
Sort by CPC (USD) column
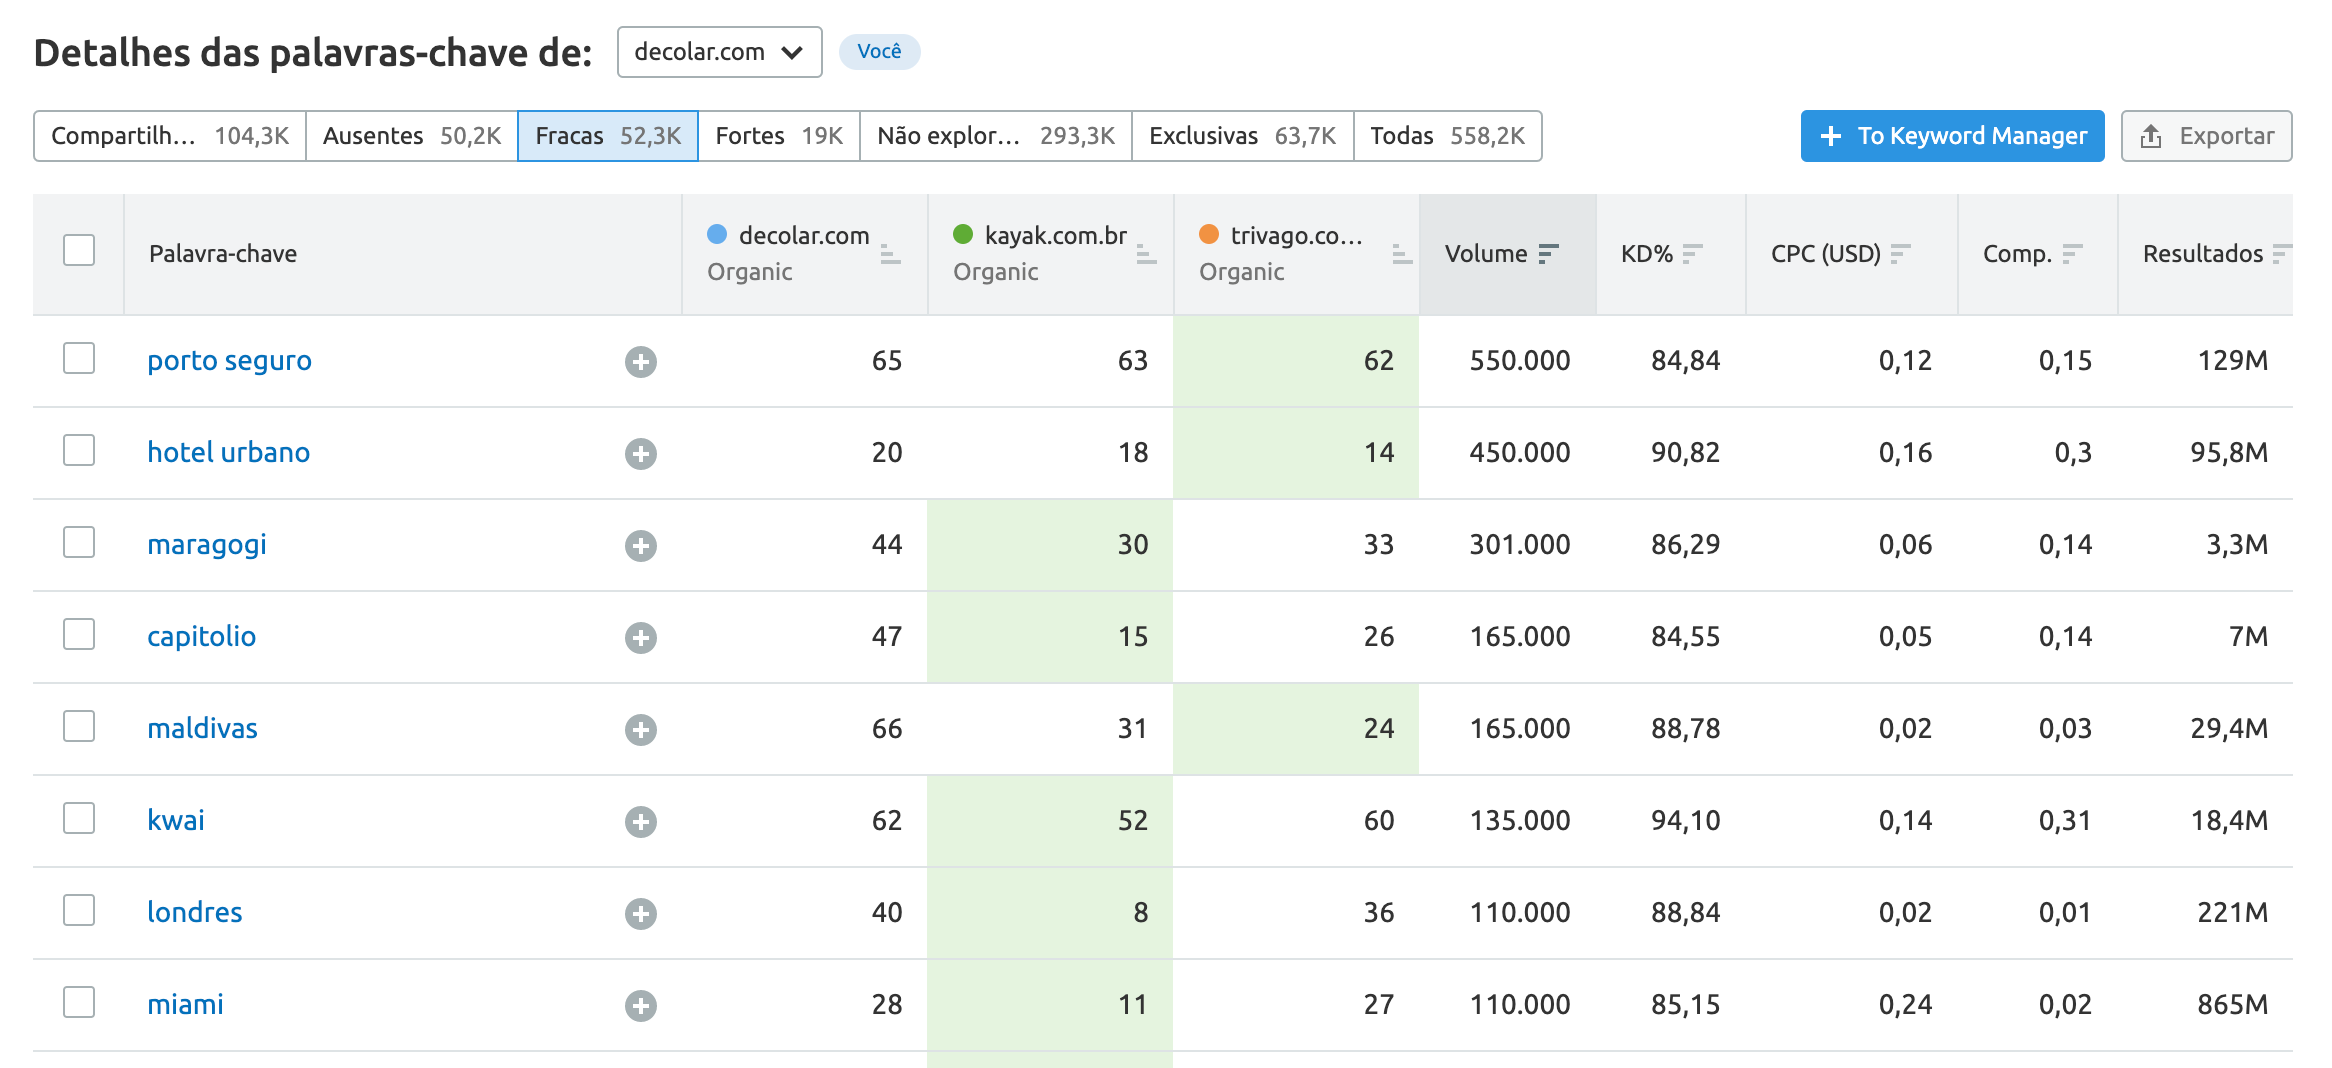[x=1900, y=254]
